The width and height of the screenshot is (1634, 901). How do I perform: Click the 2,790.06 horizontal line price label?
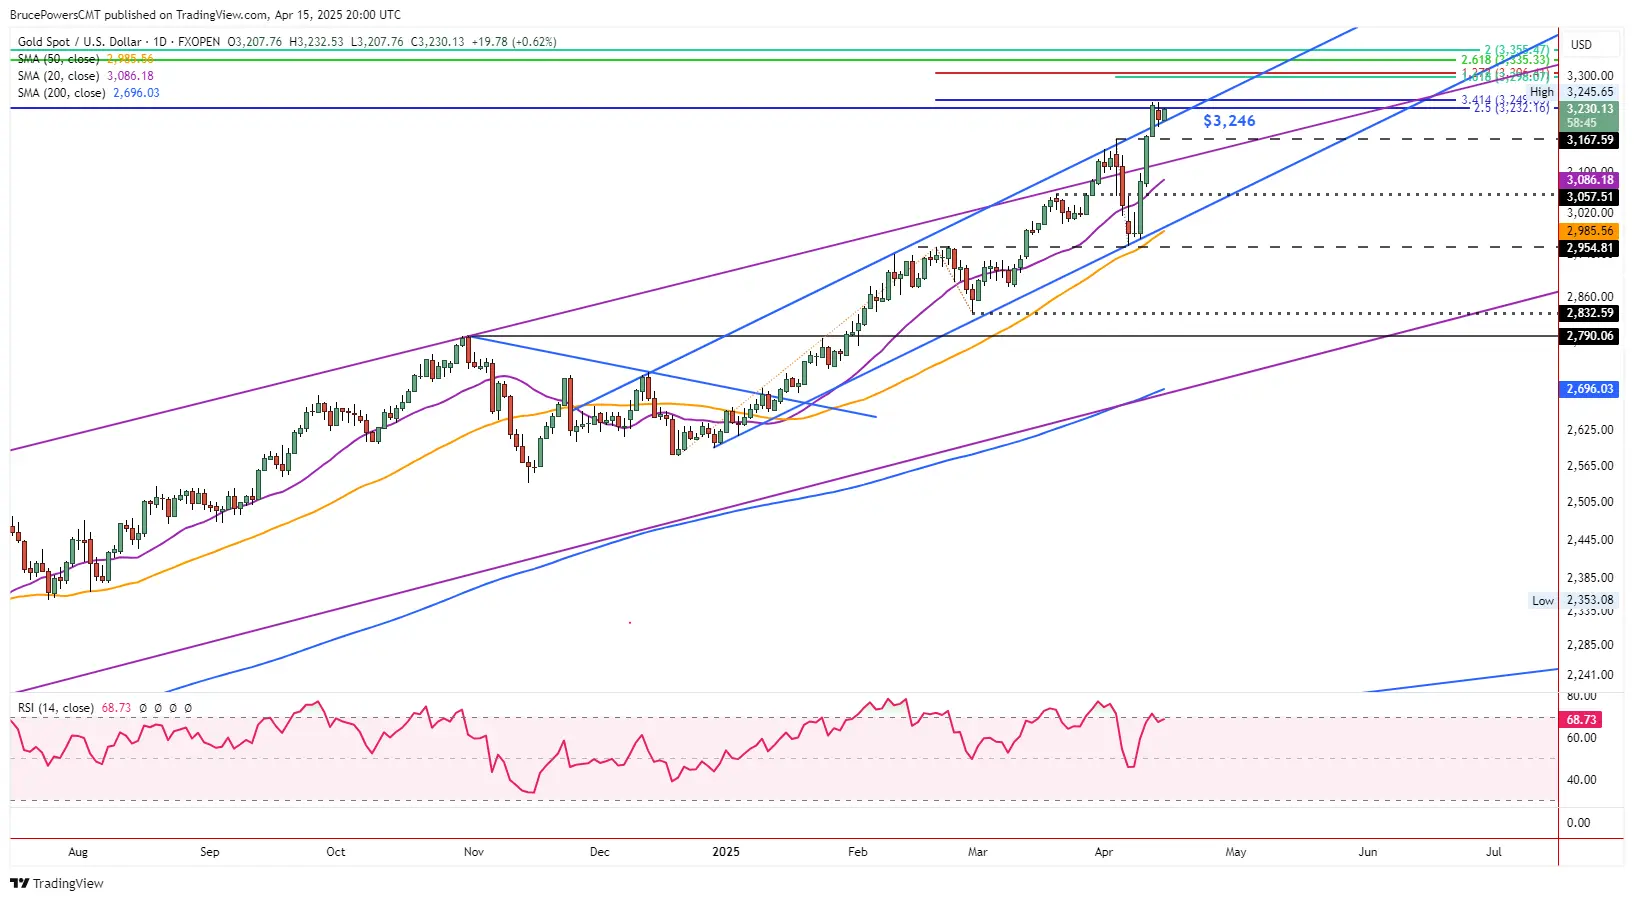(1589, 336)
